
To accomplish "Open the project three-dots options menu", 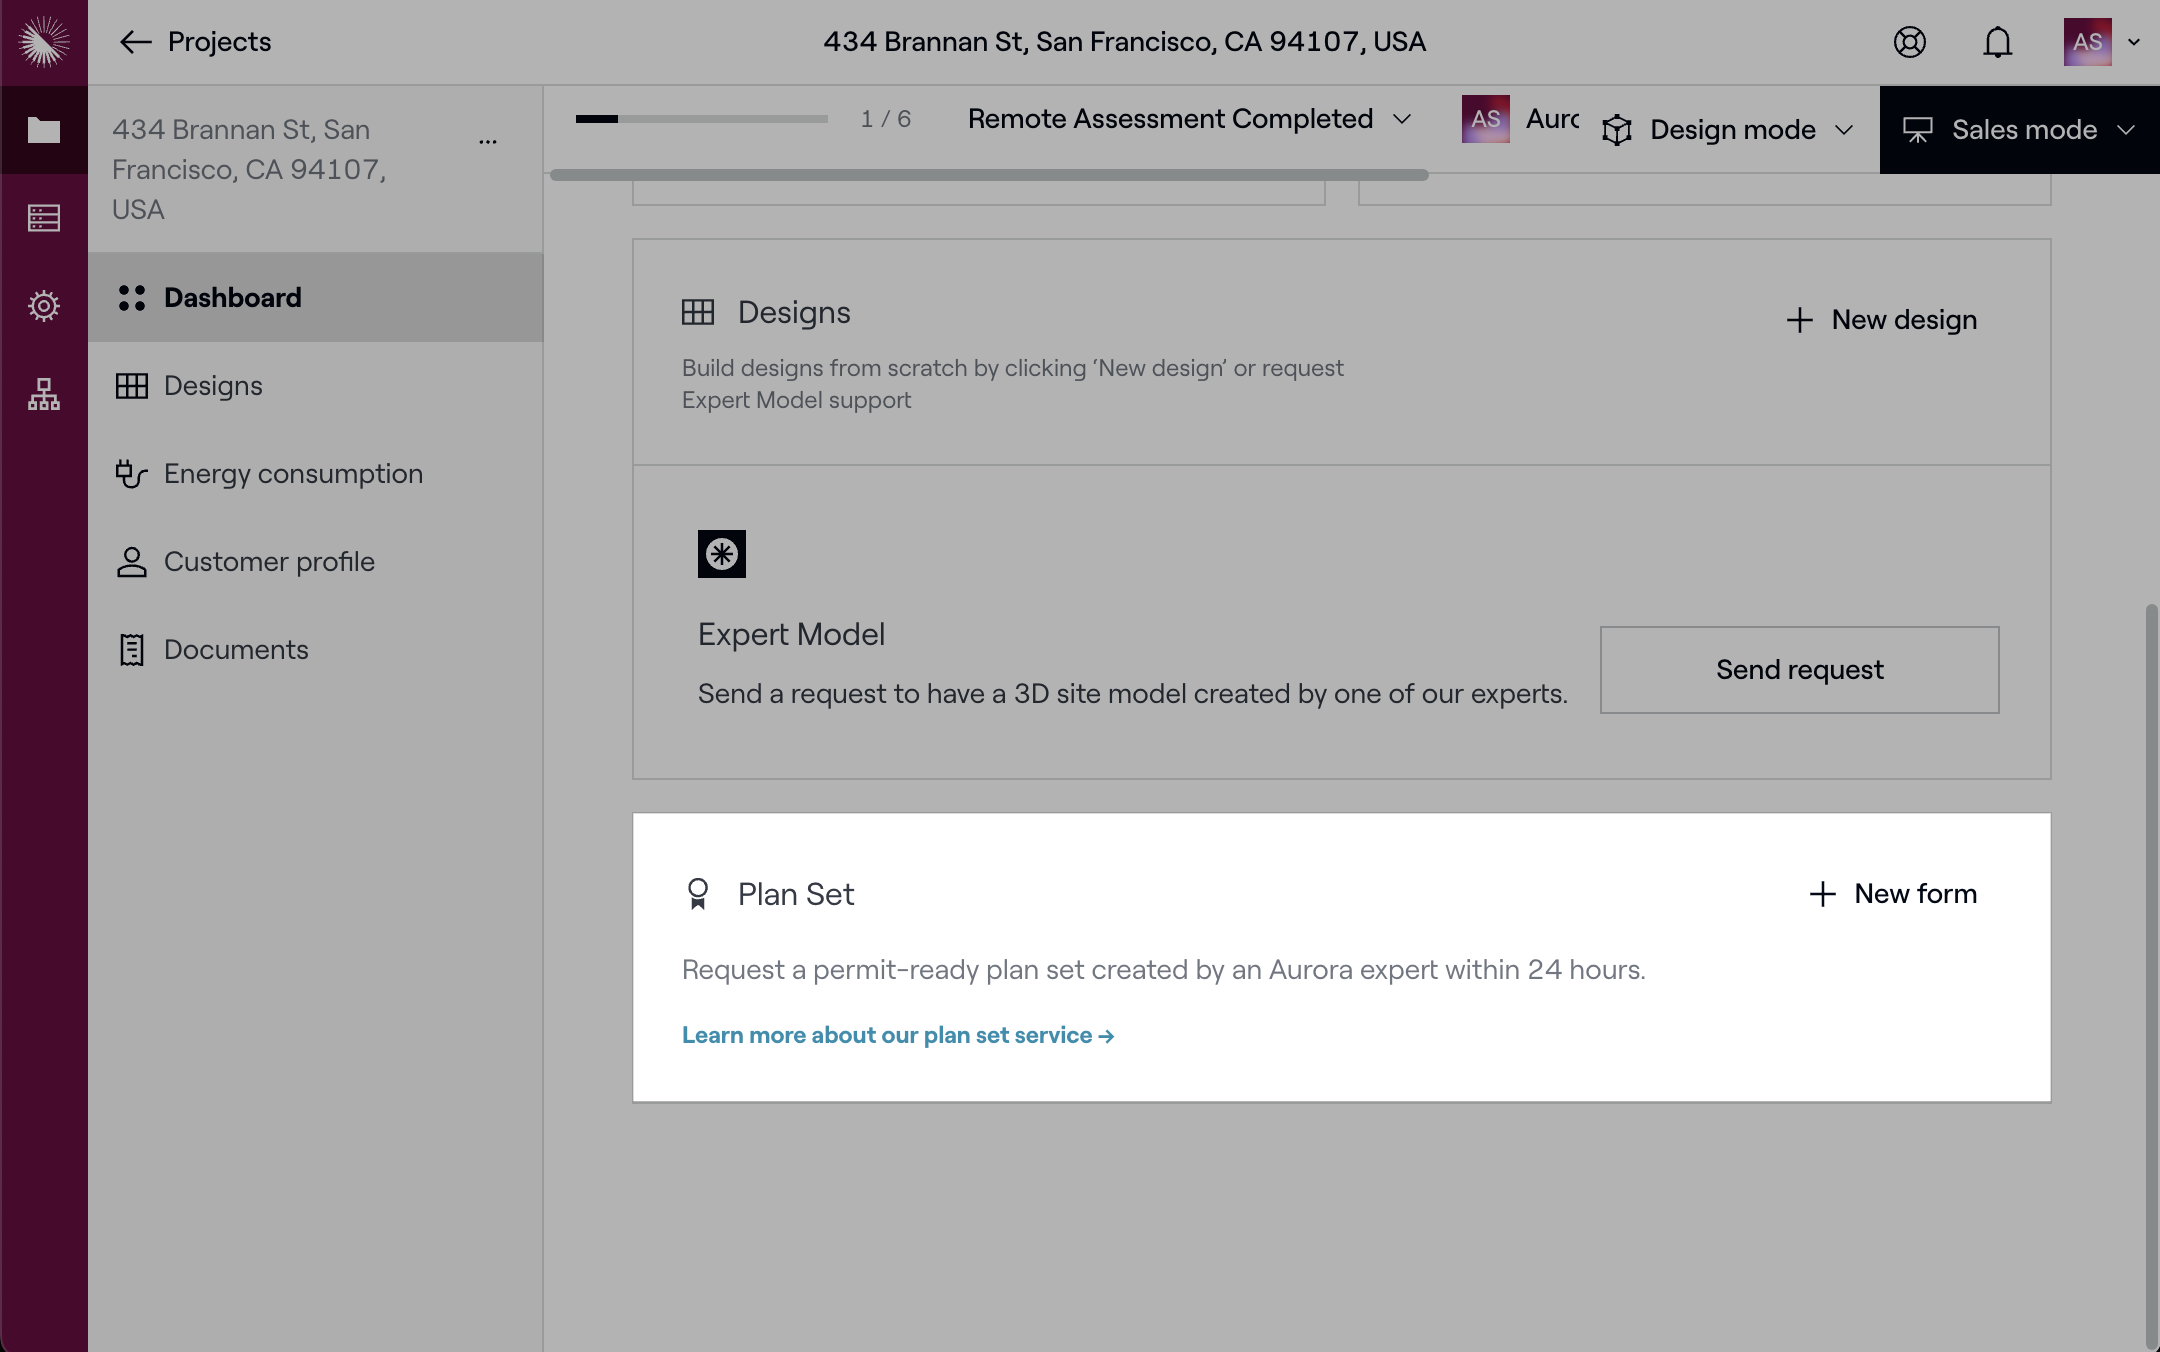I will pyautogui.click(x=488, y=142).
